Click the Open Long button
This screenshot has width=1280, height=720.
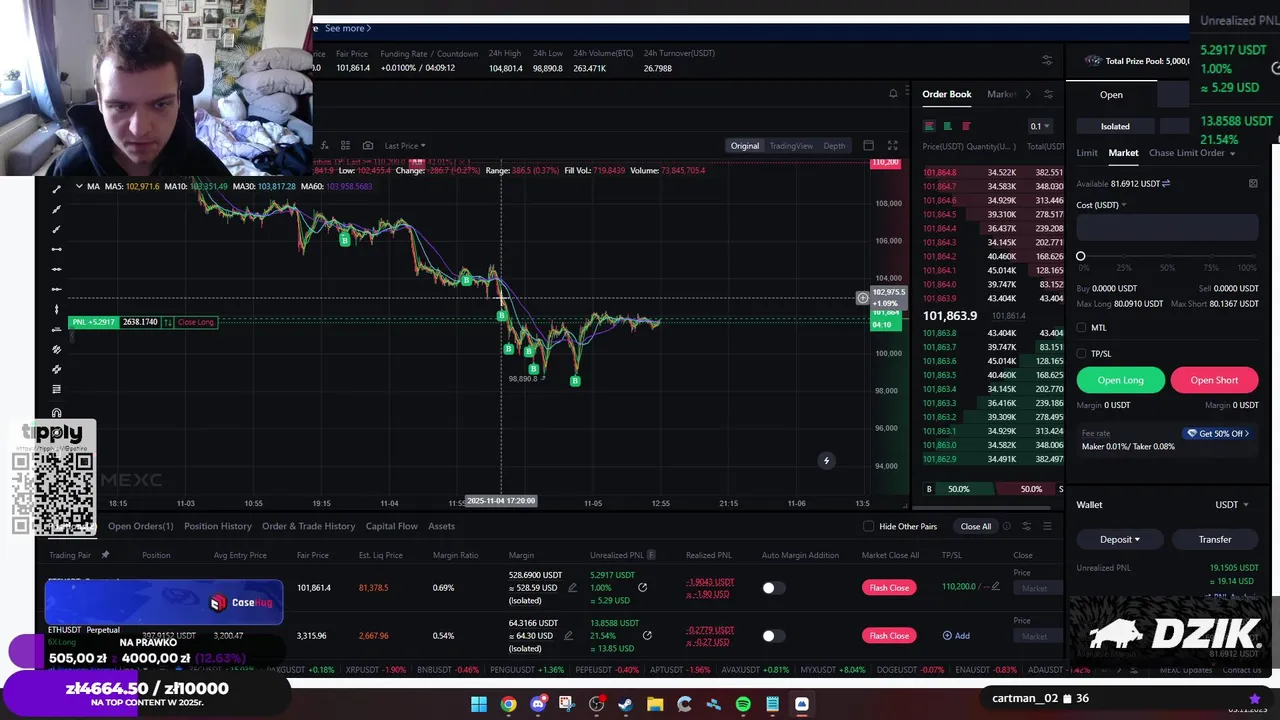pyautogui.click(x=1120, y=380)
